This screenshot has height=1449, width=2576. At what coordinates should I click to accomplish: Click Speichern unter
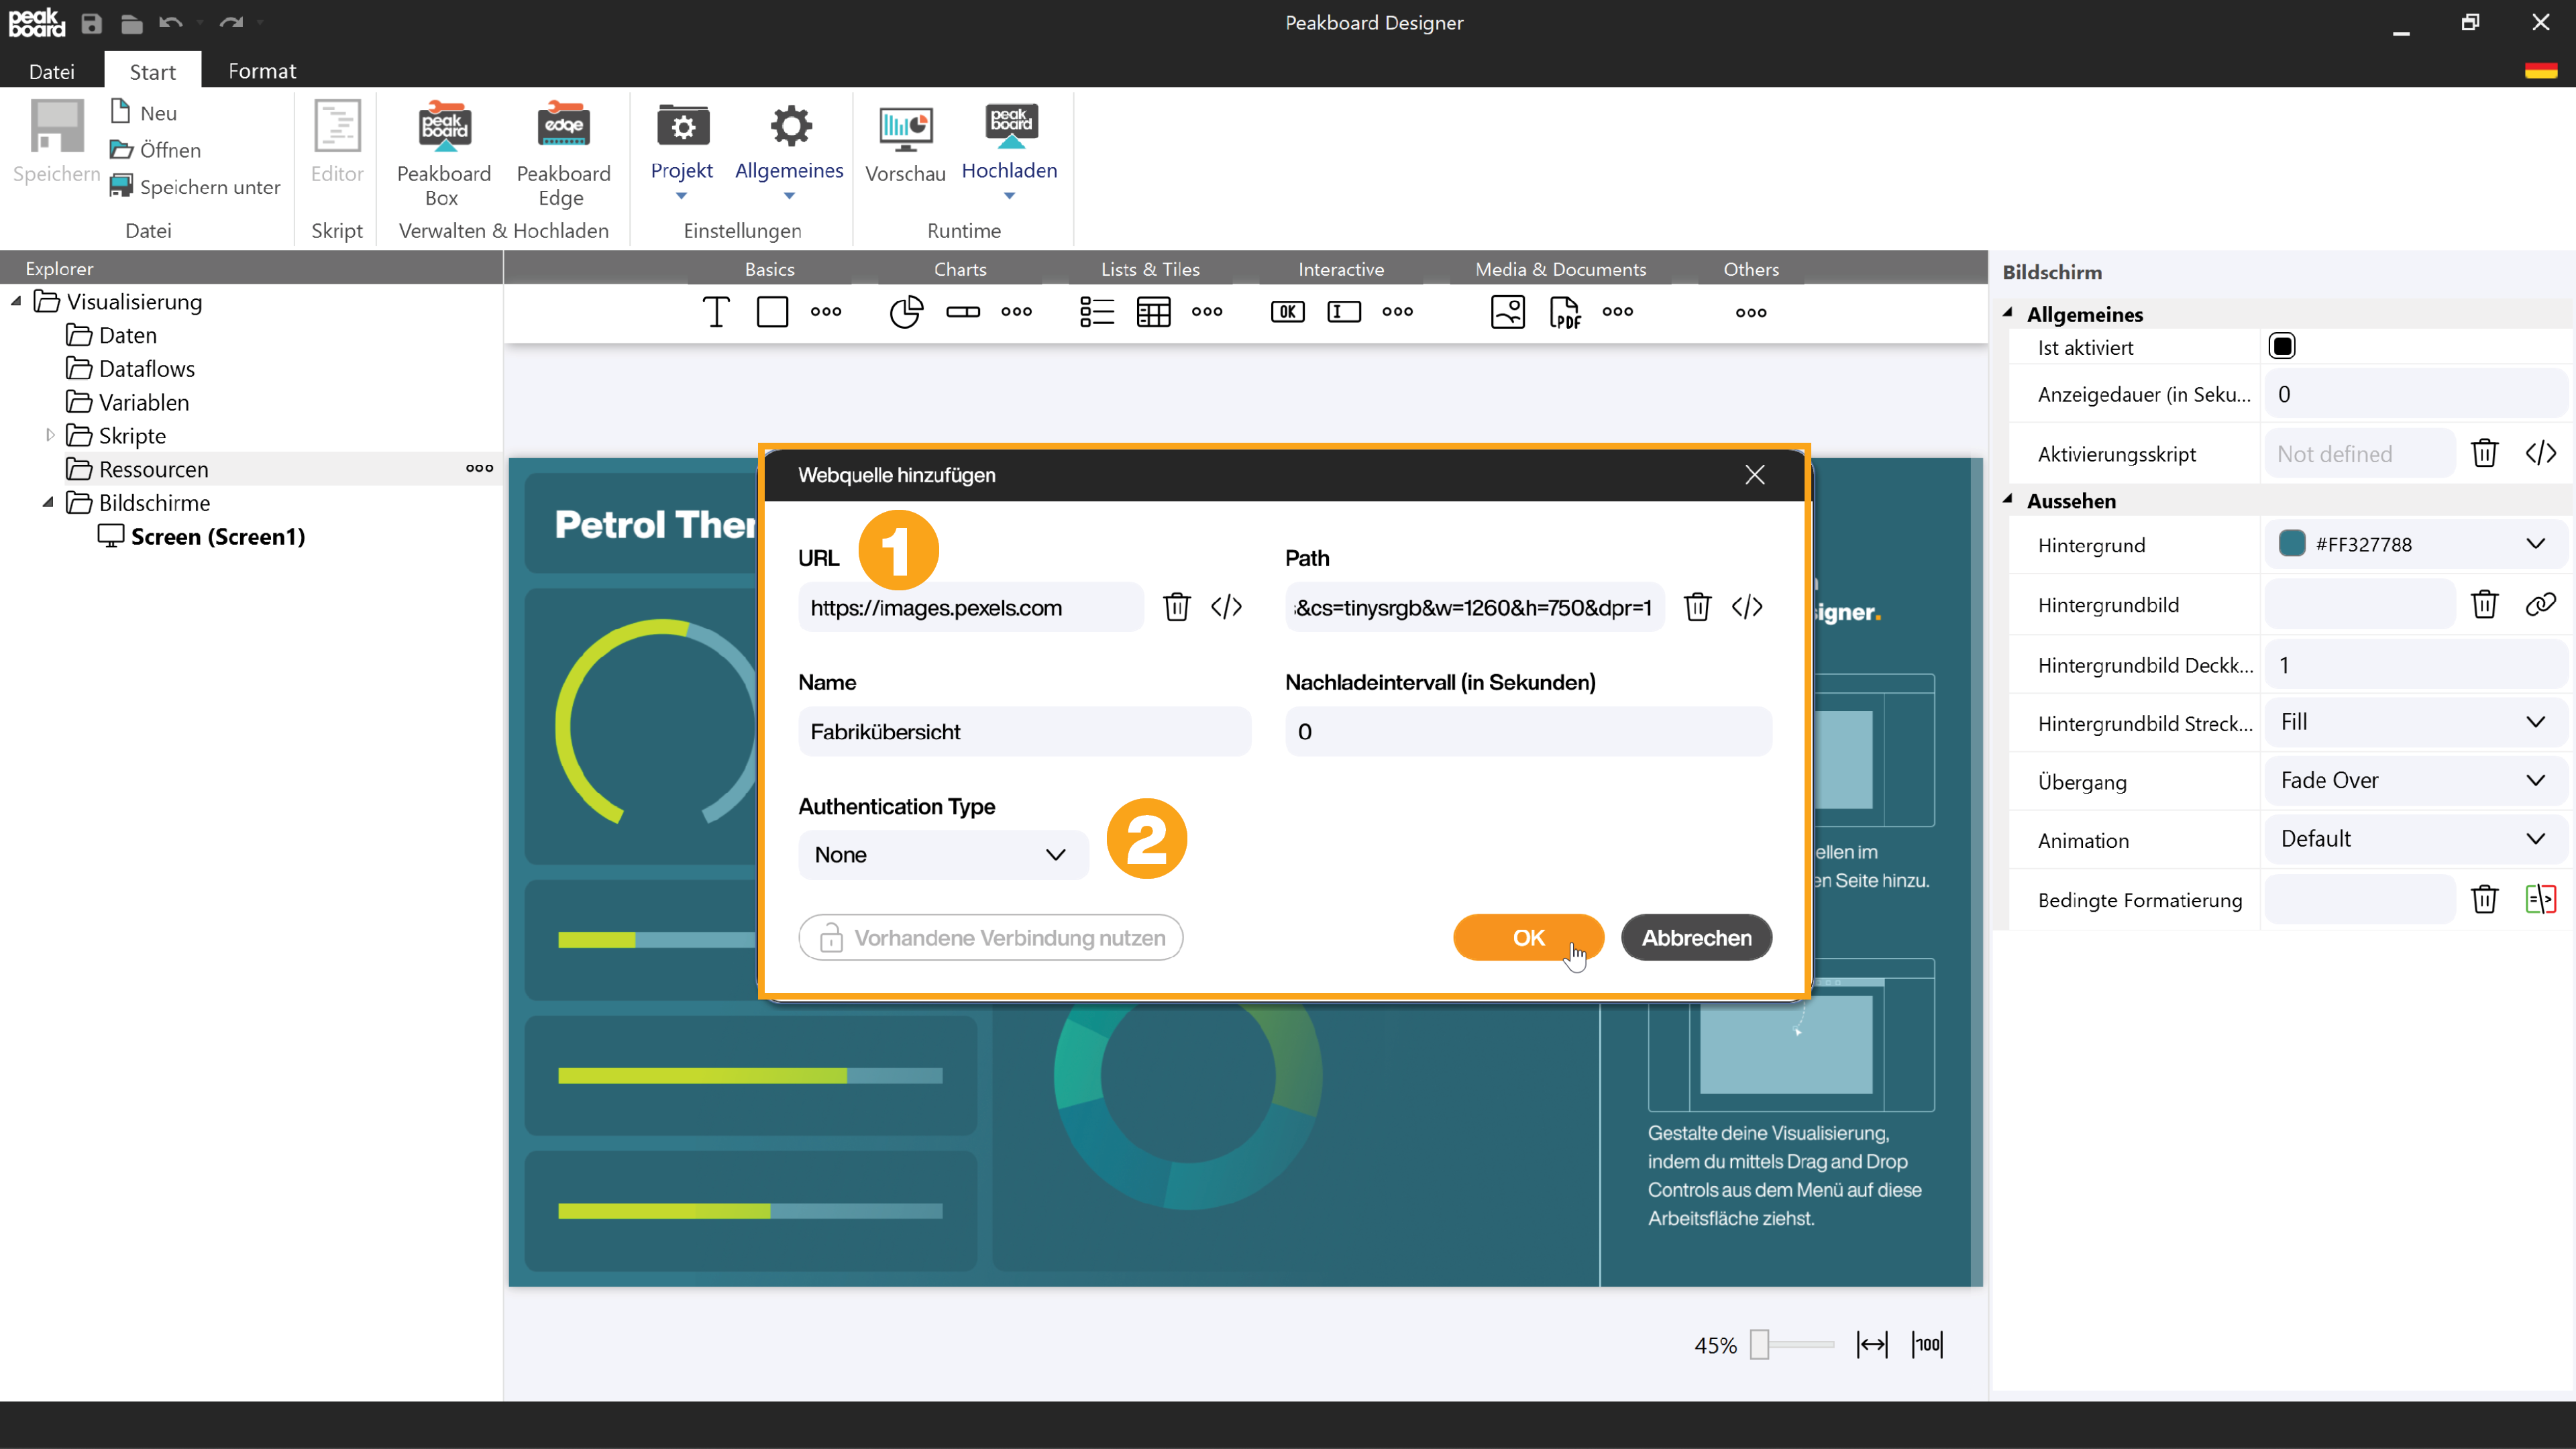[195, 186]
